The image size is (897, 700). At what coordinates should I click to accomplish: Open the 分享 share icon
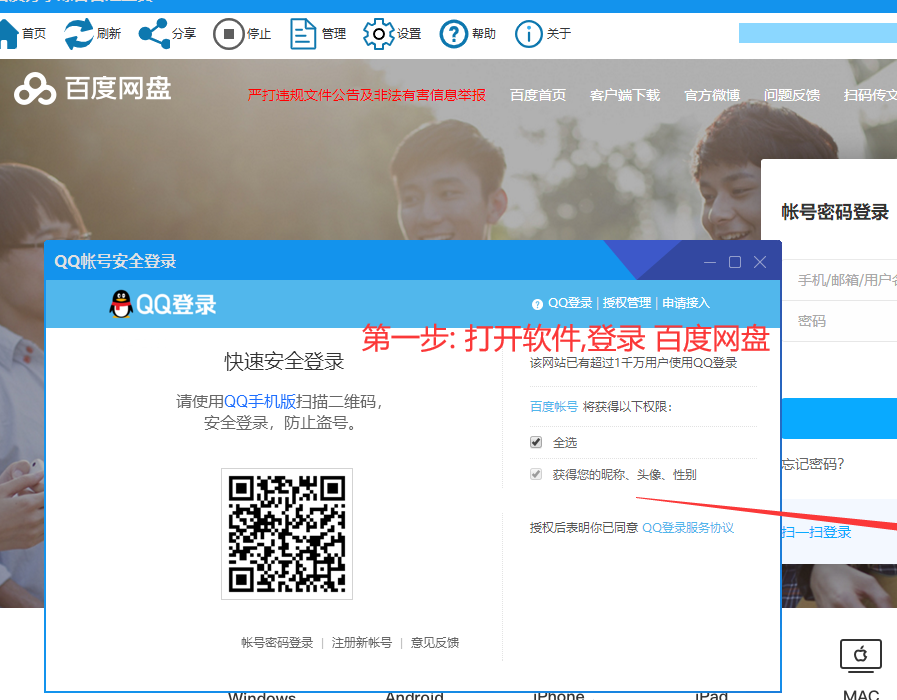(153, 34)
